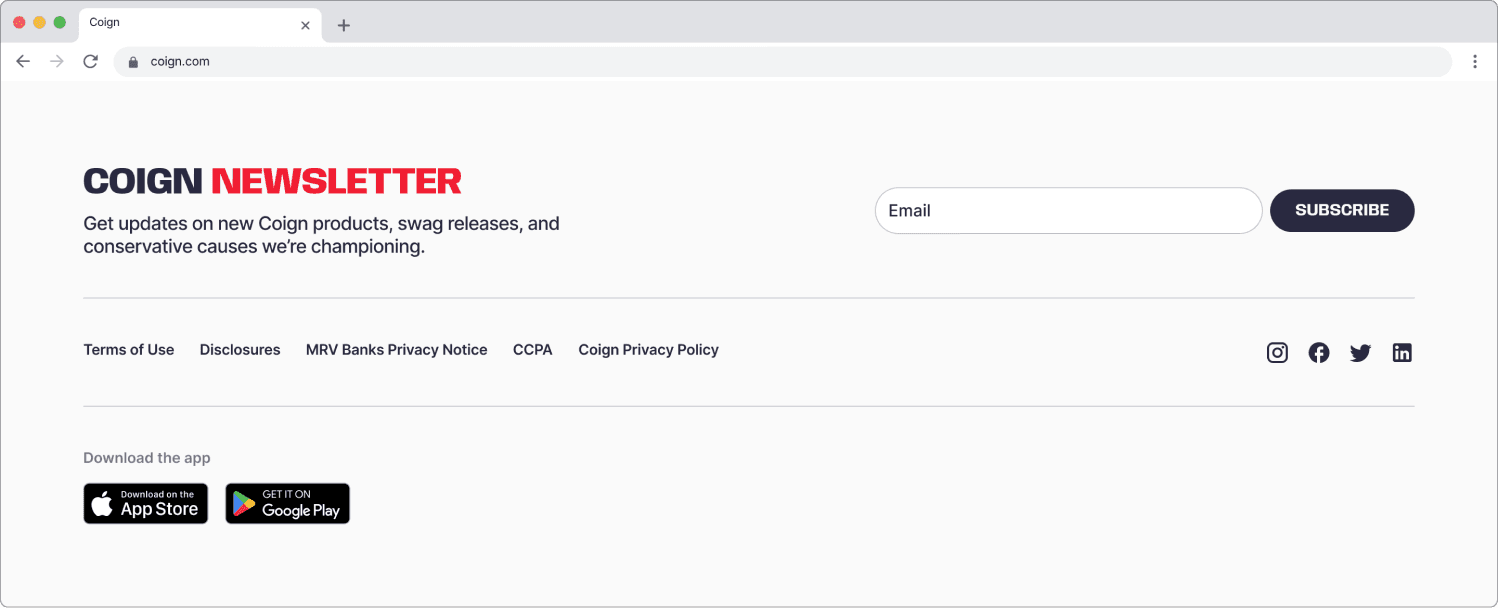
Task: Click inside the Email input field
Action: pos(1068,210)
